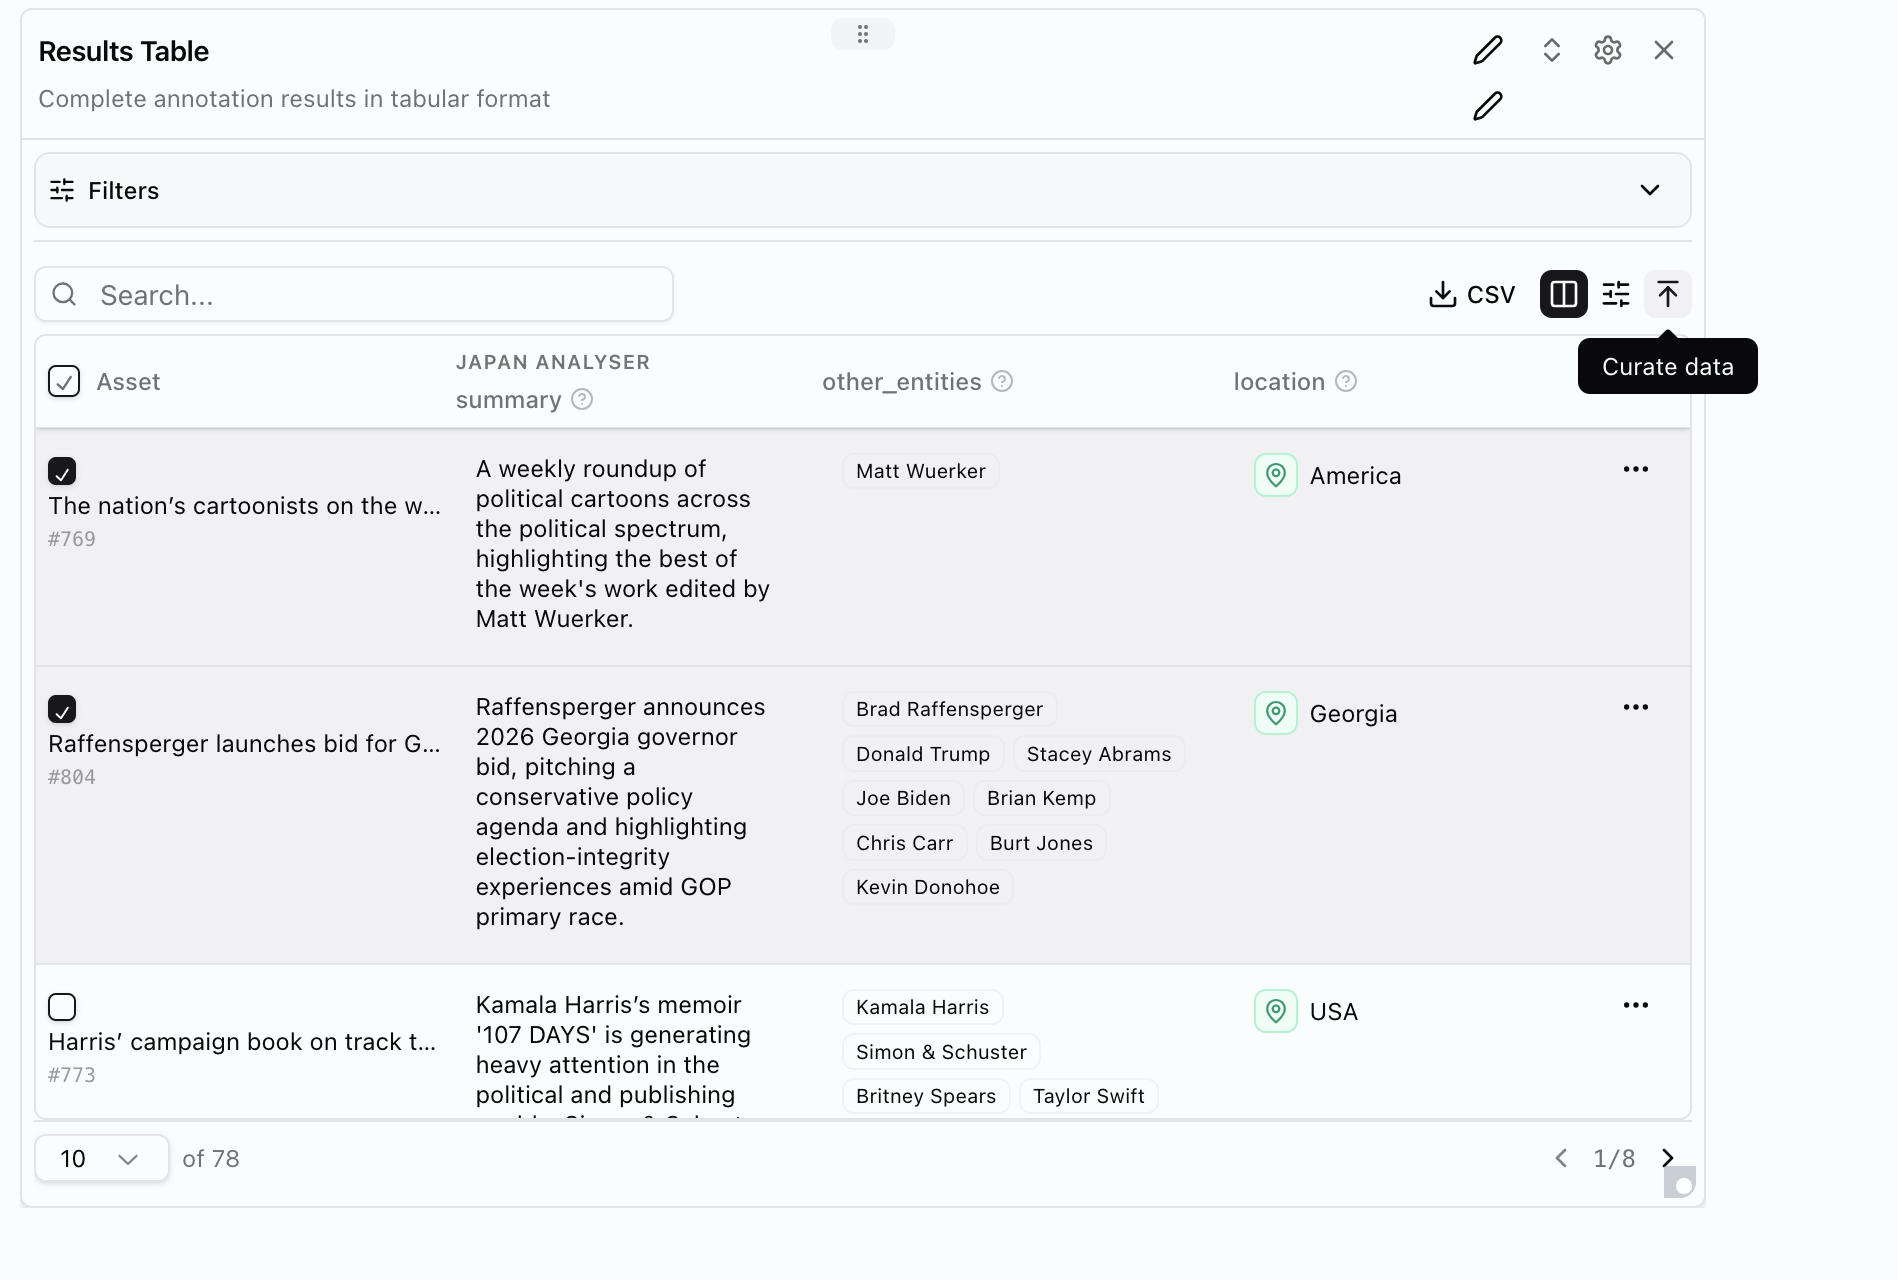
Task: Go to the next page of results
Action: click(1667, 1158)
